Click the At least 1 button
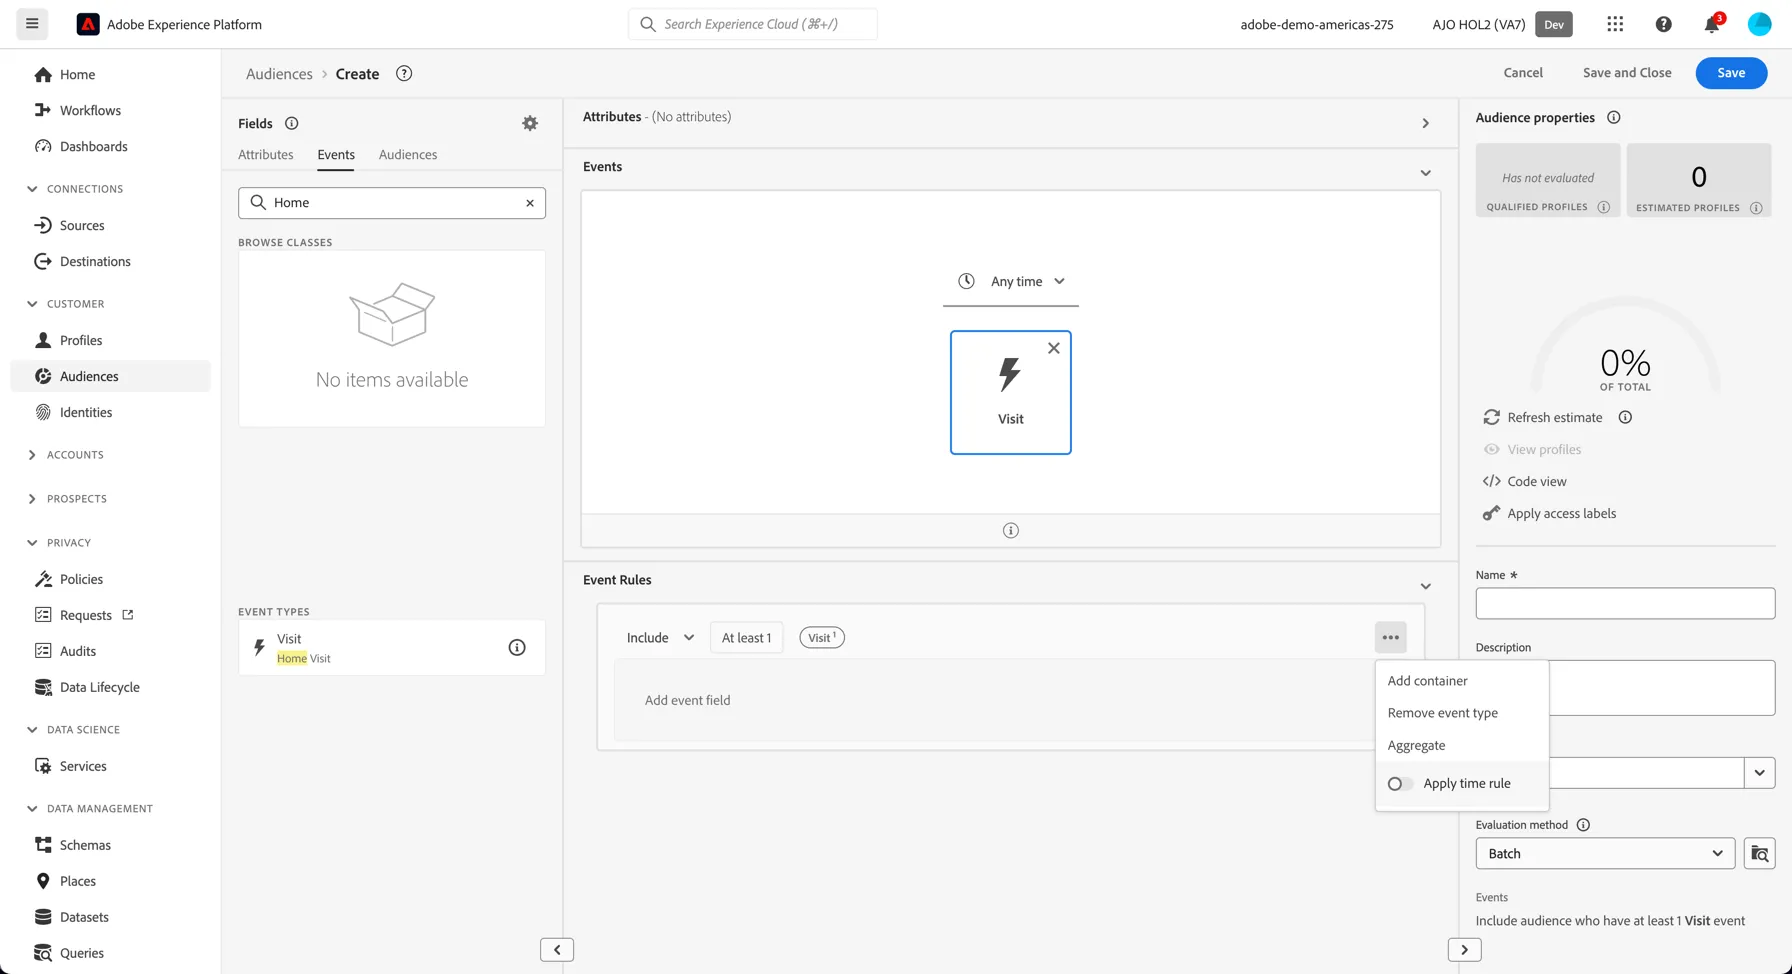Image resolution: width=1792 pixels, height=974 pixels. [746, 638]
